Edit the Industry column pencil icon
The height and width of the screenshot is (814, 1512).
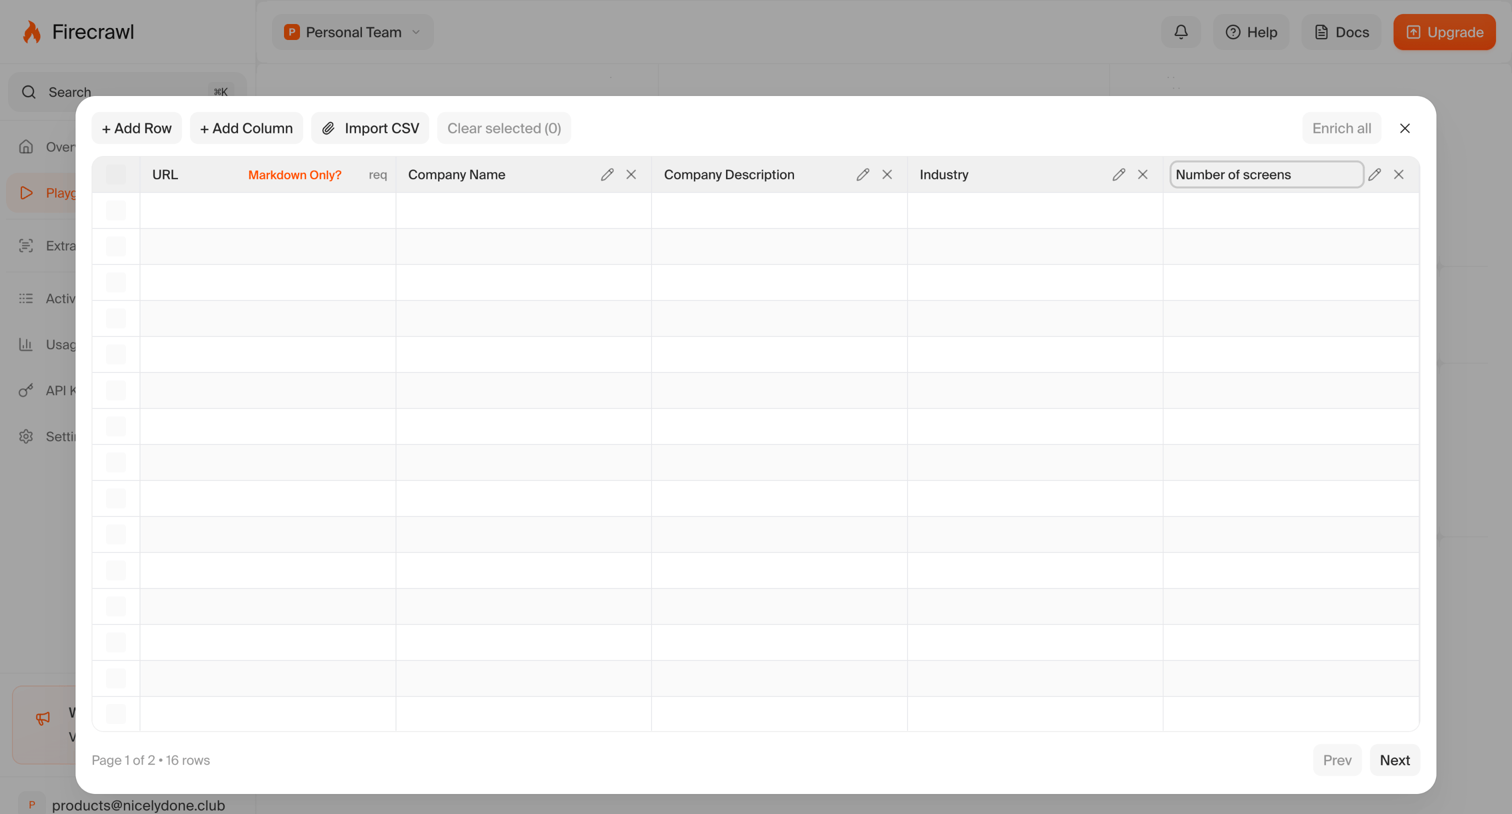1119,174
